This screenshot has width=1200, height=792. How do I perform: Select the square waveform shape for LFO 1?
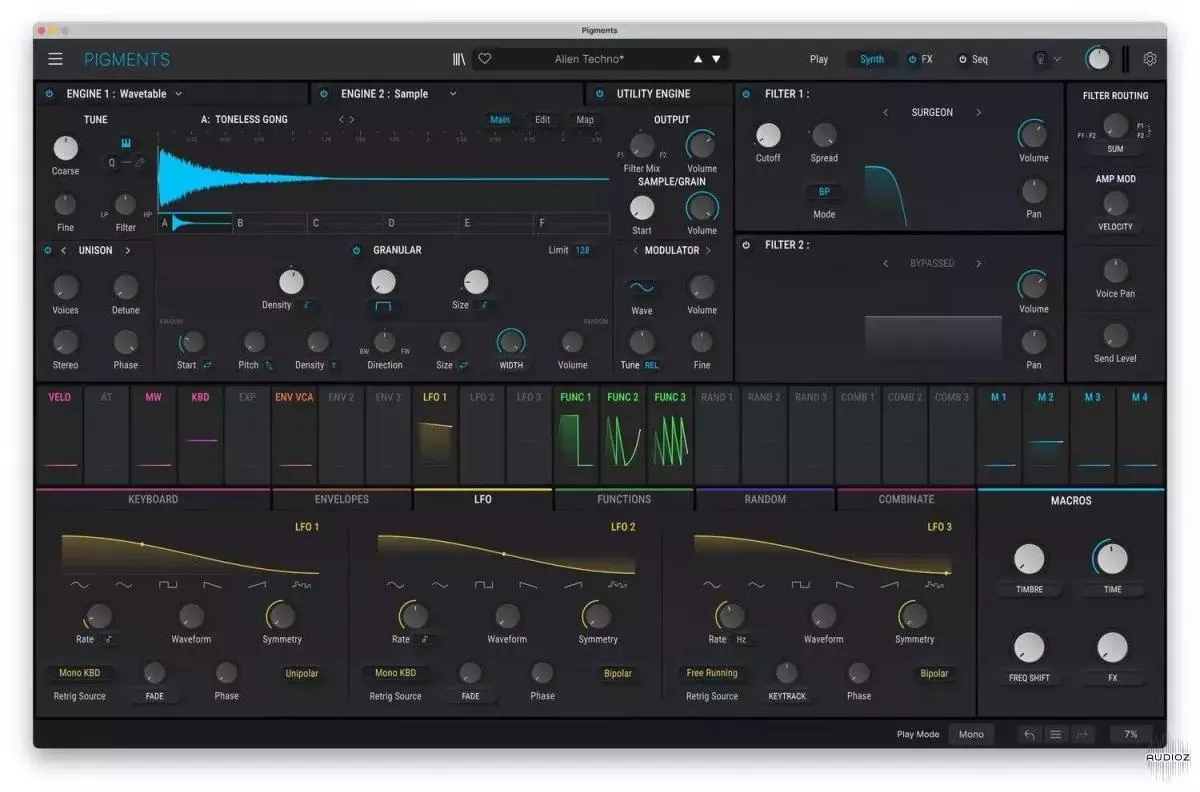(167, 585)
